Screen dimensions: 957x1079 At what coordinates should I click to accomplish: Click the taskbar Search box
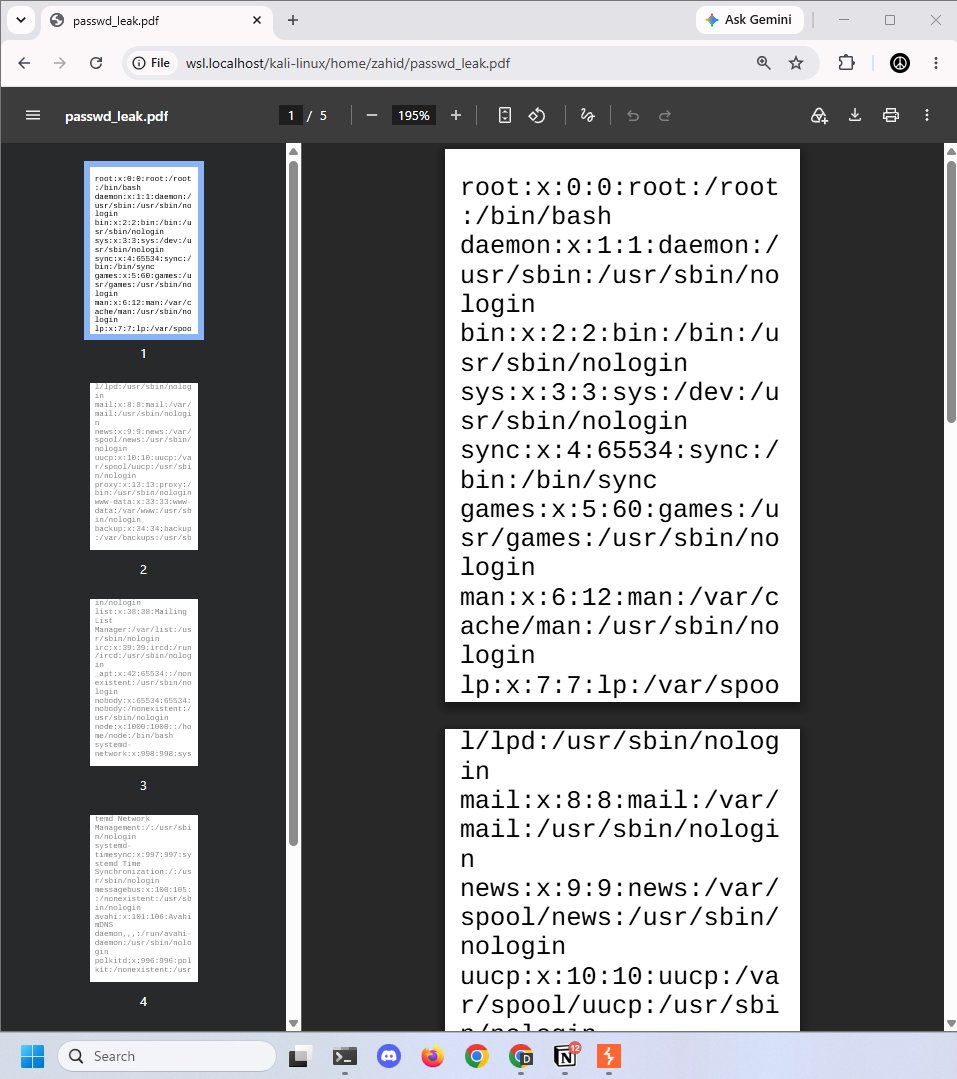pyautogui.click(x=167, y=1056)
